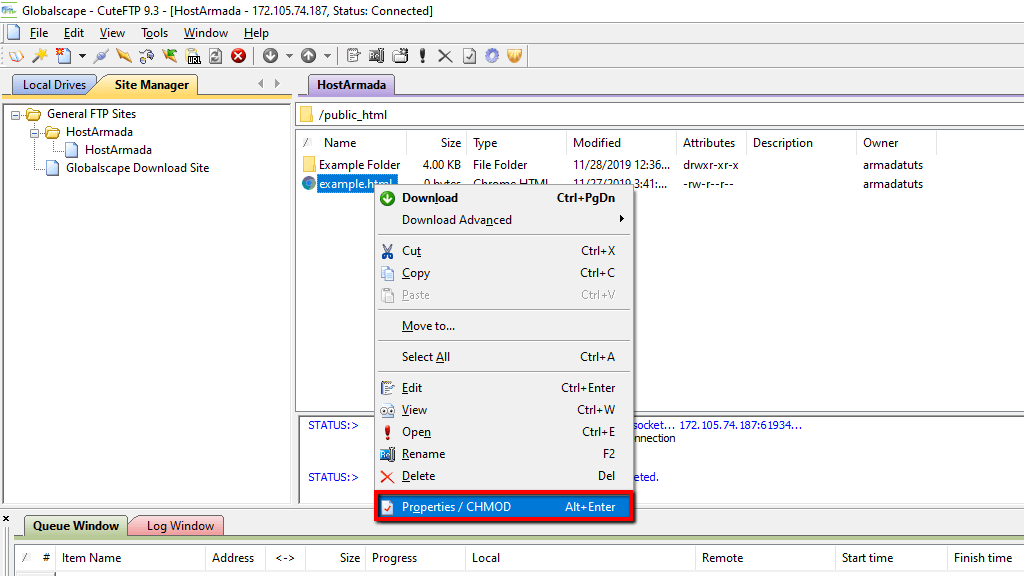Launch the Connection Wizard wand icon
The height and width of the screenshot is (576, 1024).
pos(40,56)
